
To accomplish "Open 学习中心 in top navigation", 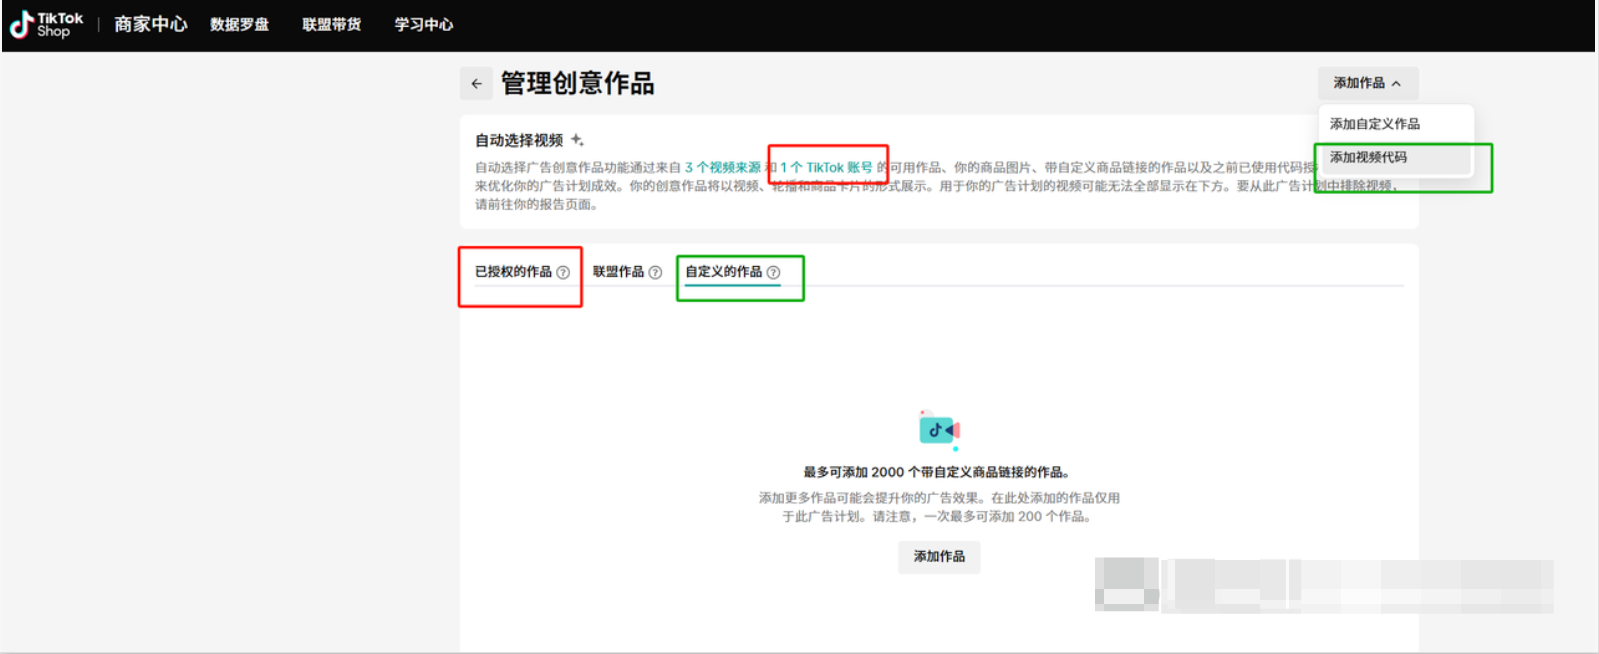I will [423, 24].
